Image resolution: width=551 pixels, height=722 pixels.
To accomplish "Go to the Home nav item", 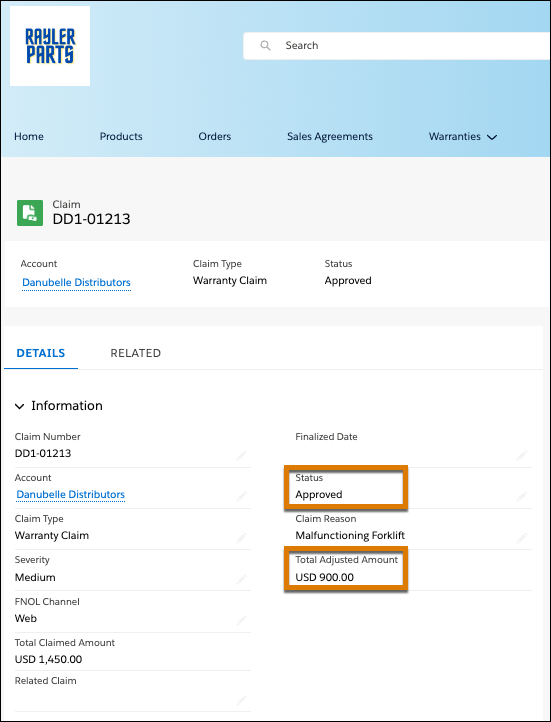I will pyautogui.click(x=29, y=136).
